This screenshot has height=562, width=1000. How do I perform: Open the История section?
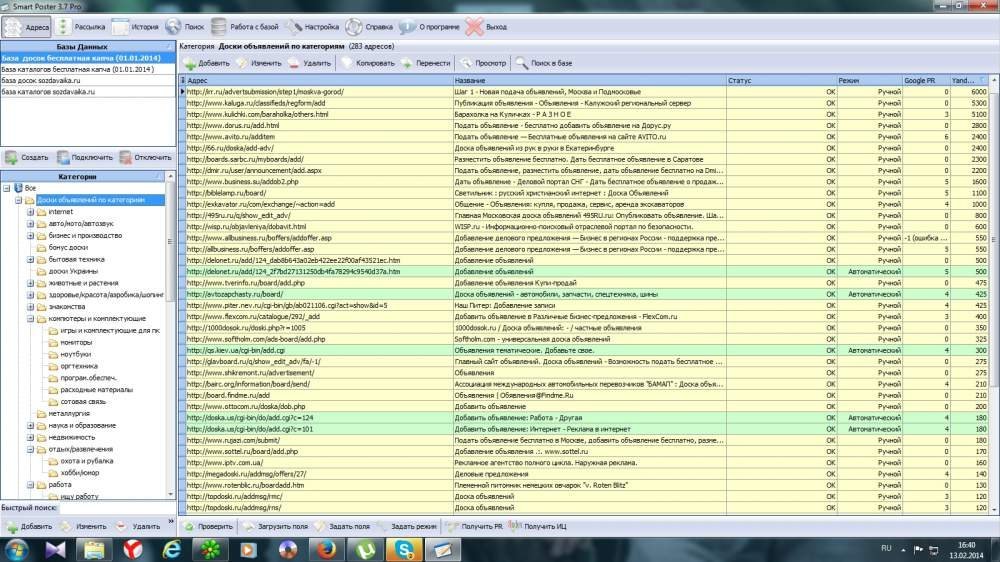[x=135, y=27]
